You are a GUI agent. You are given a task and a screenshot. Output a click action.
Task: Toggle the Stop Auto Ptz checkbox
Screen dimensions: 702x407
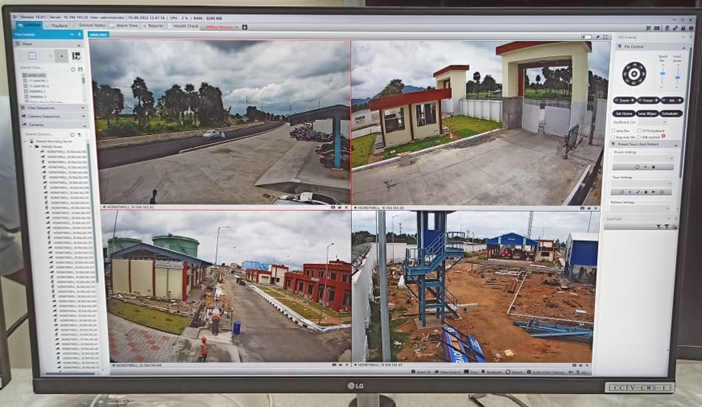[613, 137]
